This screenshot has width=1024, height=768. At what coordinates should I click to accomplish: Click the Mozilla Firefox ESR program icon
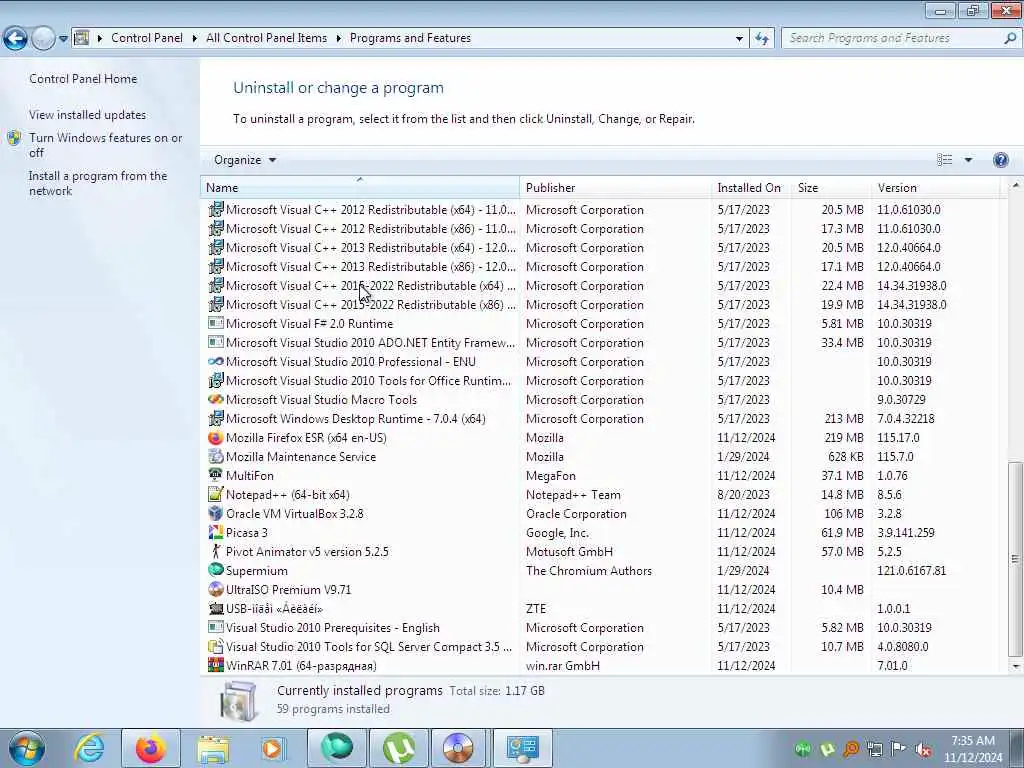coord(216,438)
